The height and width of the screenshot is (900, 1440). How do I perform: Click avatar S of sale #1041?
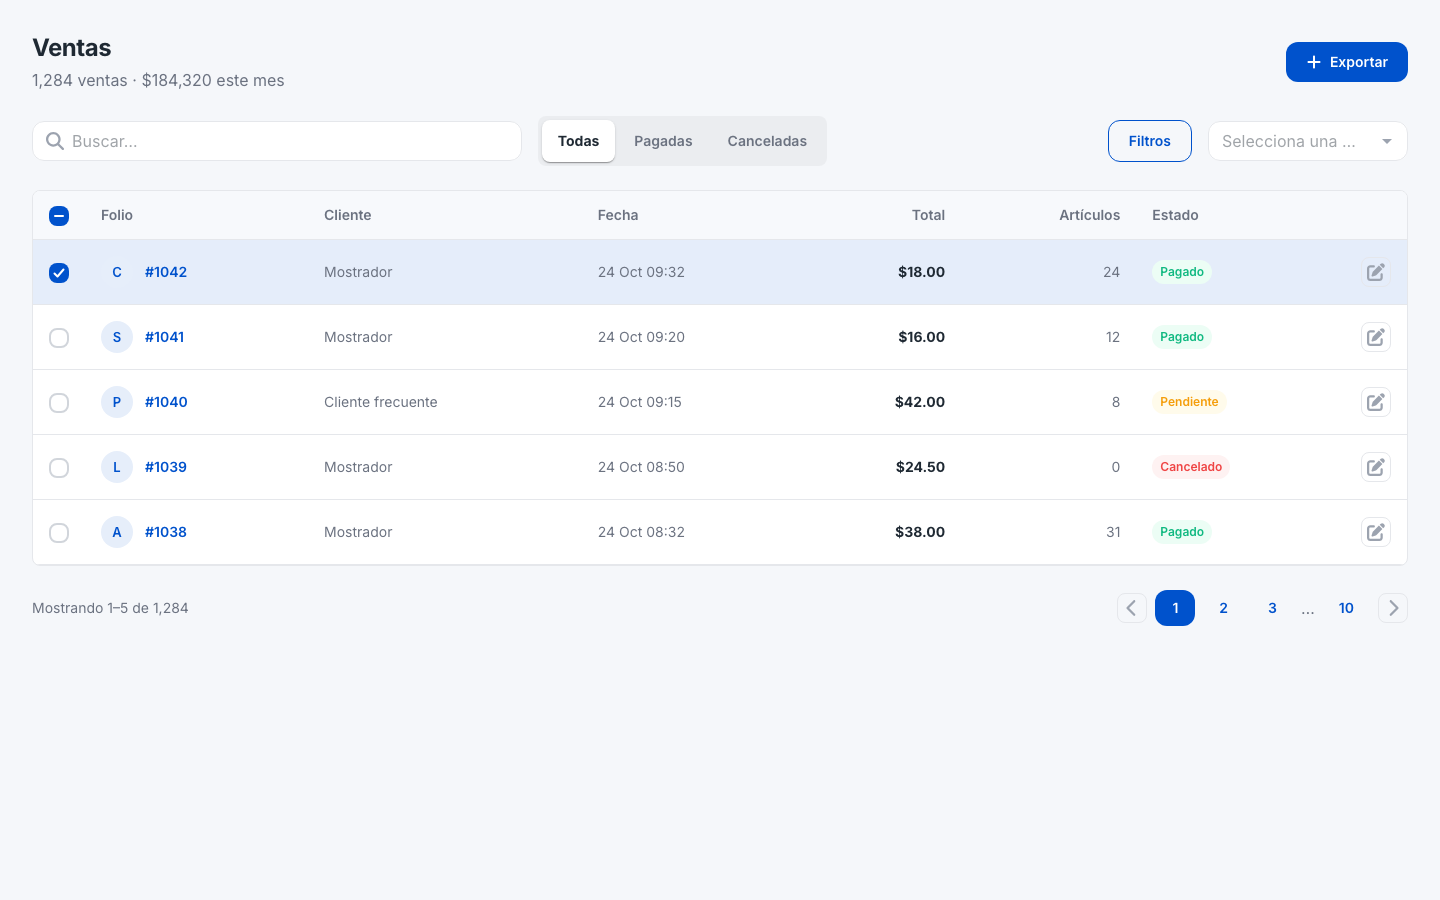[x=117, y=337]
